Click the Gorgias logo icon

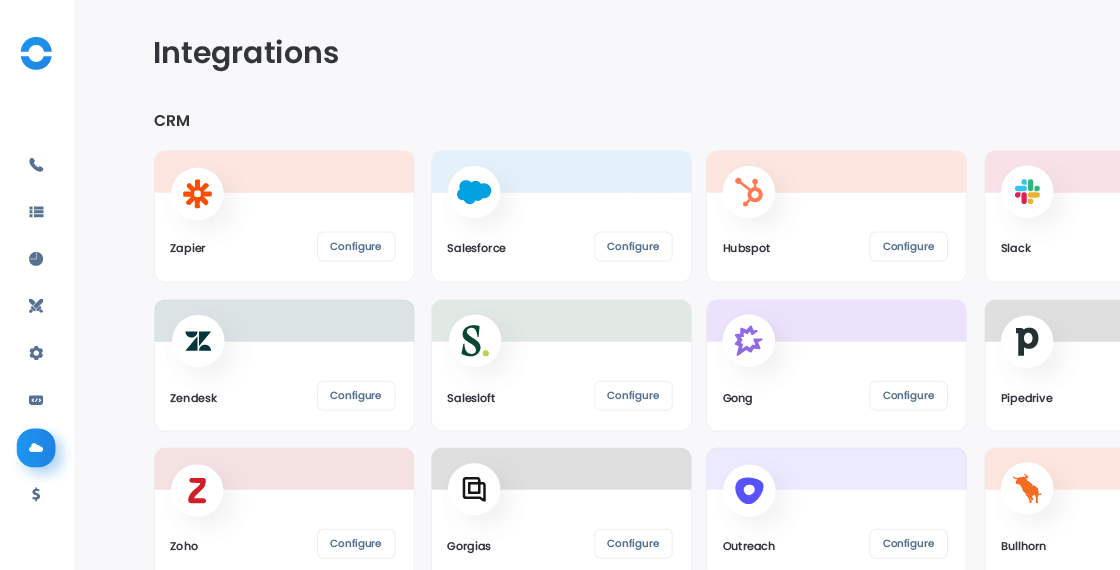474,489
